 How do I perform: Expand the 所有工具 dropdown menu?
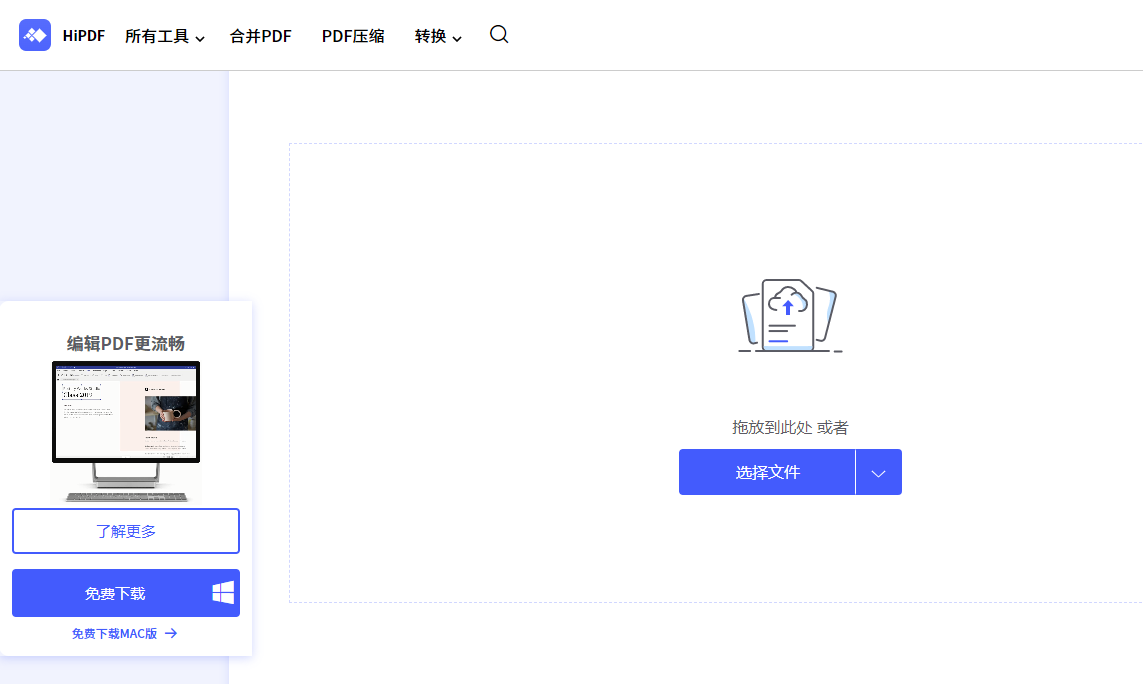164,35
